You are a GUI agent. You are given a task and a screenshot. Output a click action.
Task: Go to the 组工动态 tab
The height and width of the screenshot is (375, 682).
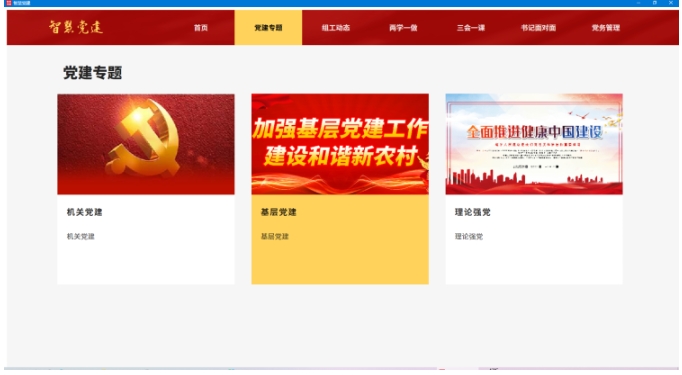335,28
